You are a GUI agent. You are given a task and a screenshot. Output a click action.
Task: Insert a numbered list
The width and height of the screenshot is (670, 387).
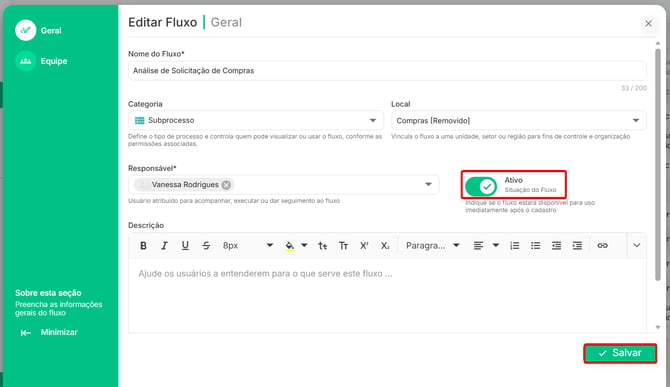(514, 246)
